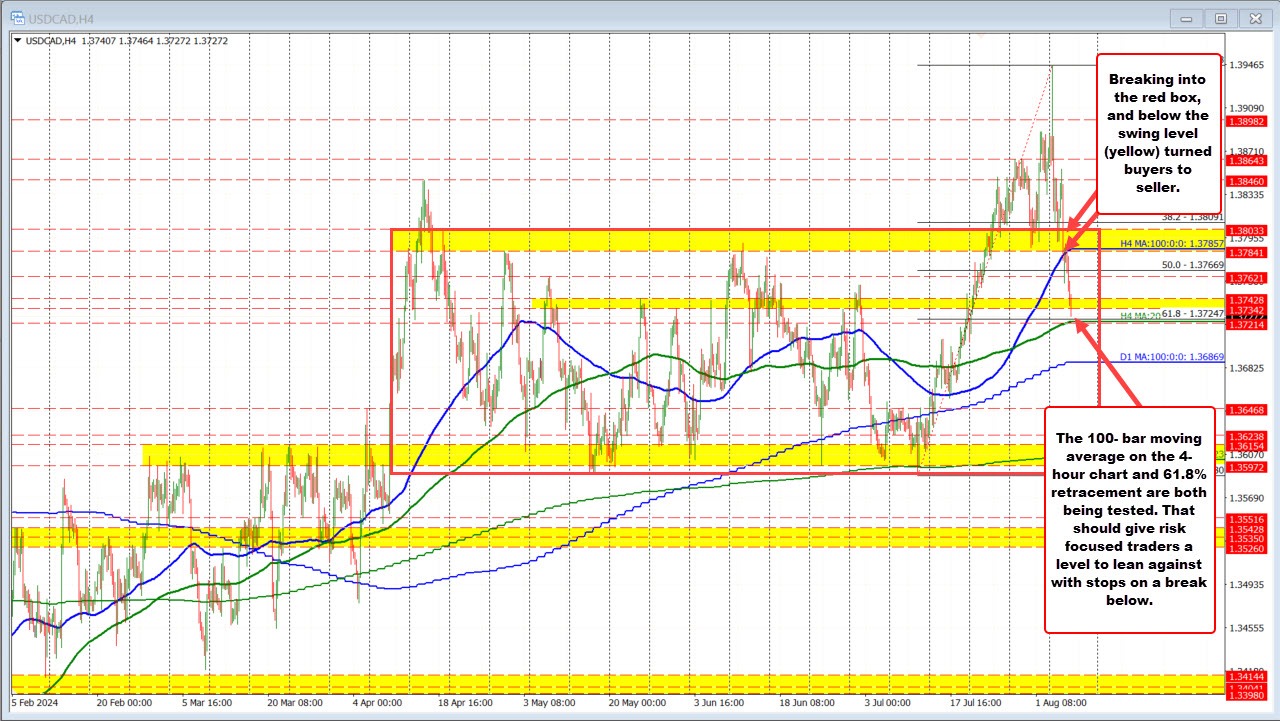Click the 18 Apr 16:00 time axis label
The height and width of the screenshot is (721, 1280).
coord(464,703)
